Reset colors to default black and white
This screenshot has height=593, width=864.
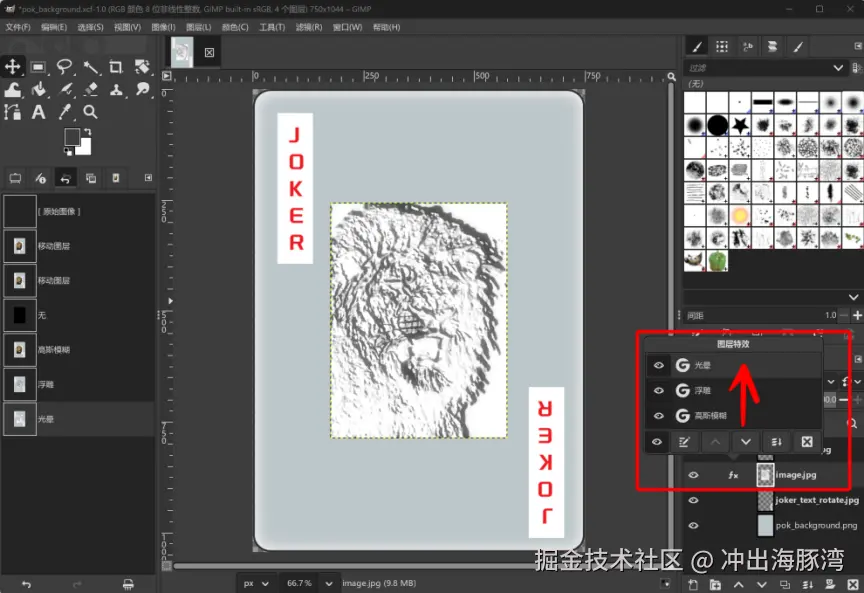coord(68,151)
